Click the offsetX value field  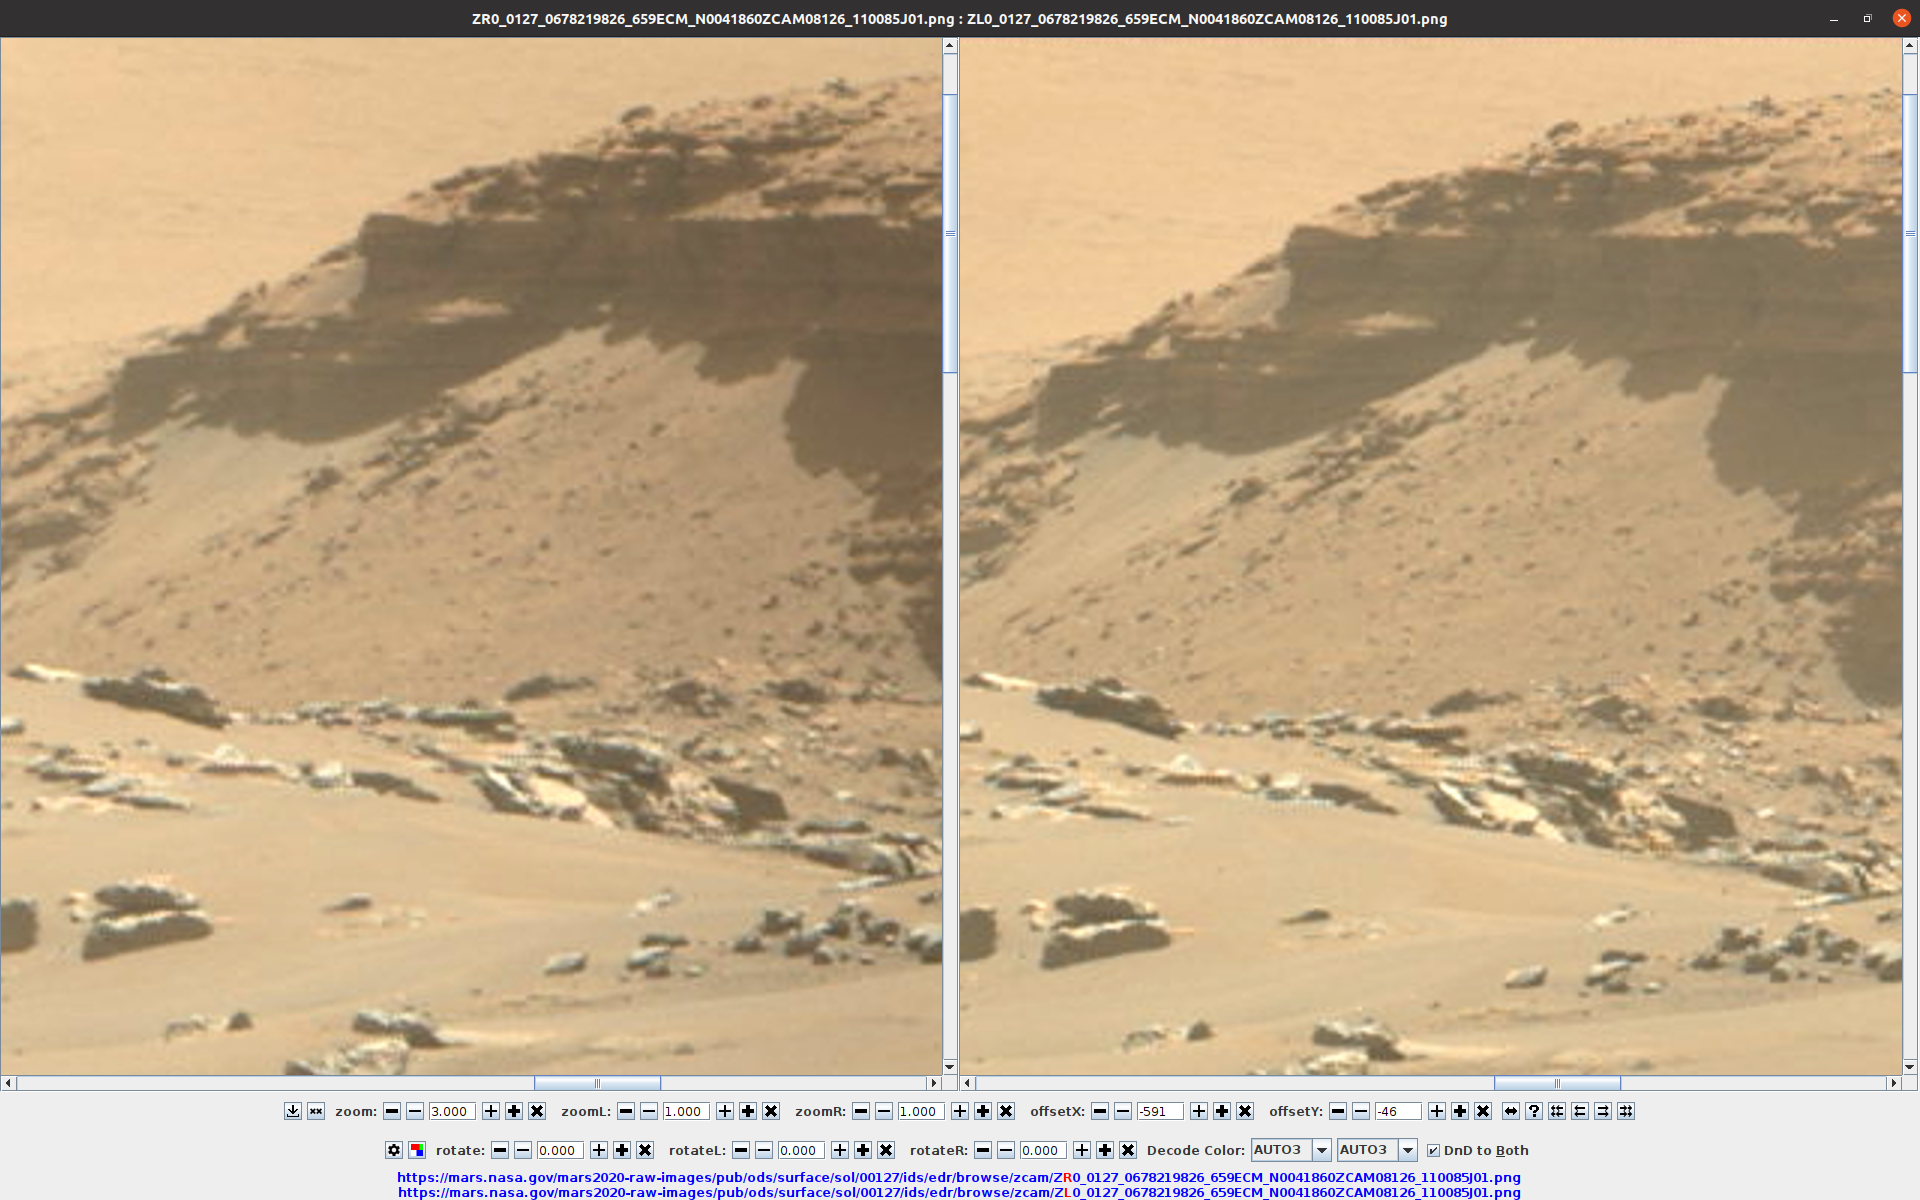pyautogui.click(x=1159, y=1111)
